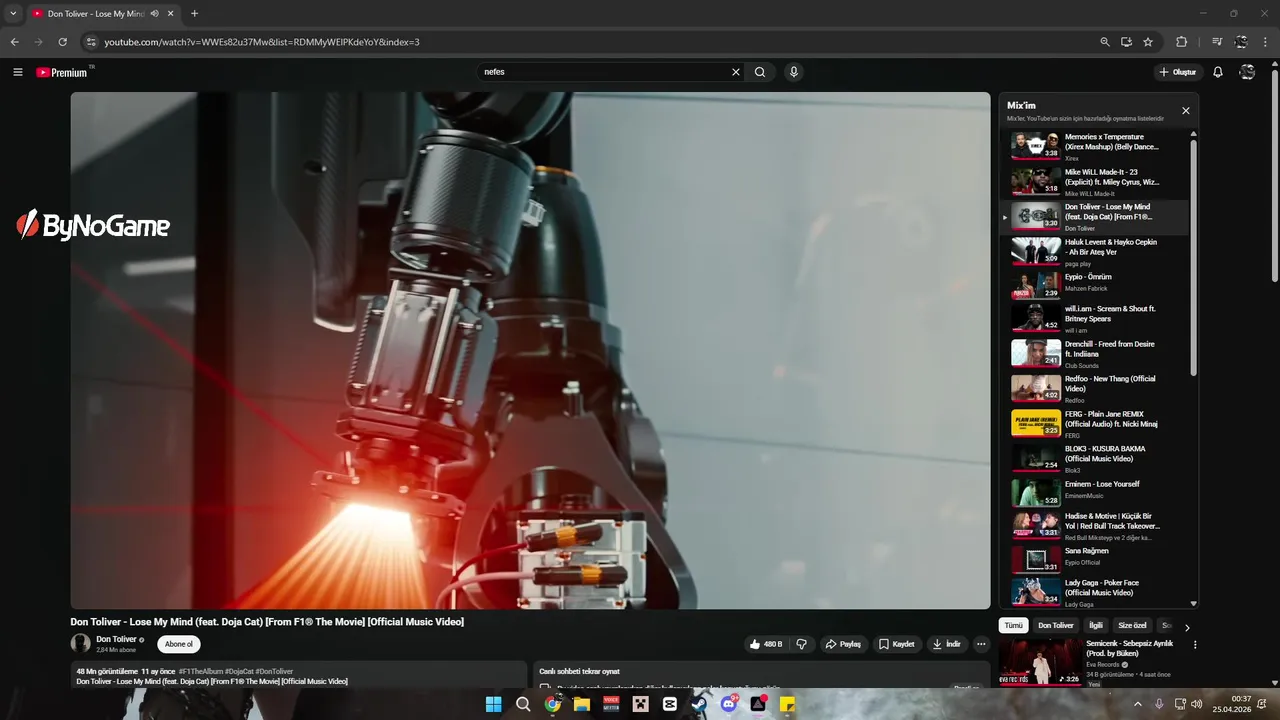Open the Chrome profile avatar

tap(1241, 42)
